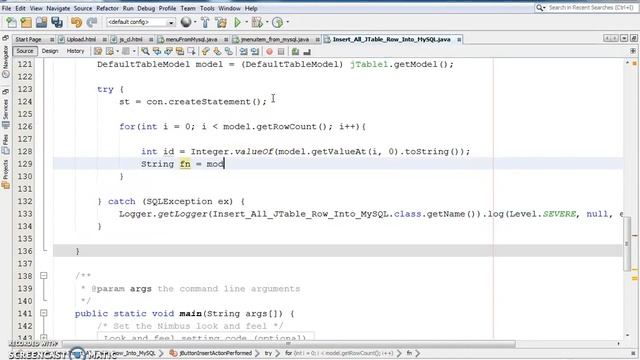640x360 pixels.
Task: Click the Build Project hammer icon
Action: coord(205,22)
